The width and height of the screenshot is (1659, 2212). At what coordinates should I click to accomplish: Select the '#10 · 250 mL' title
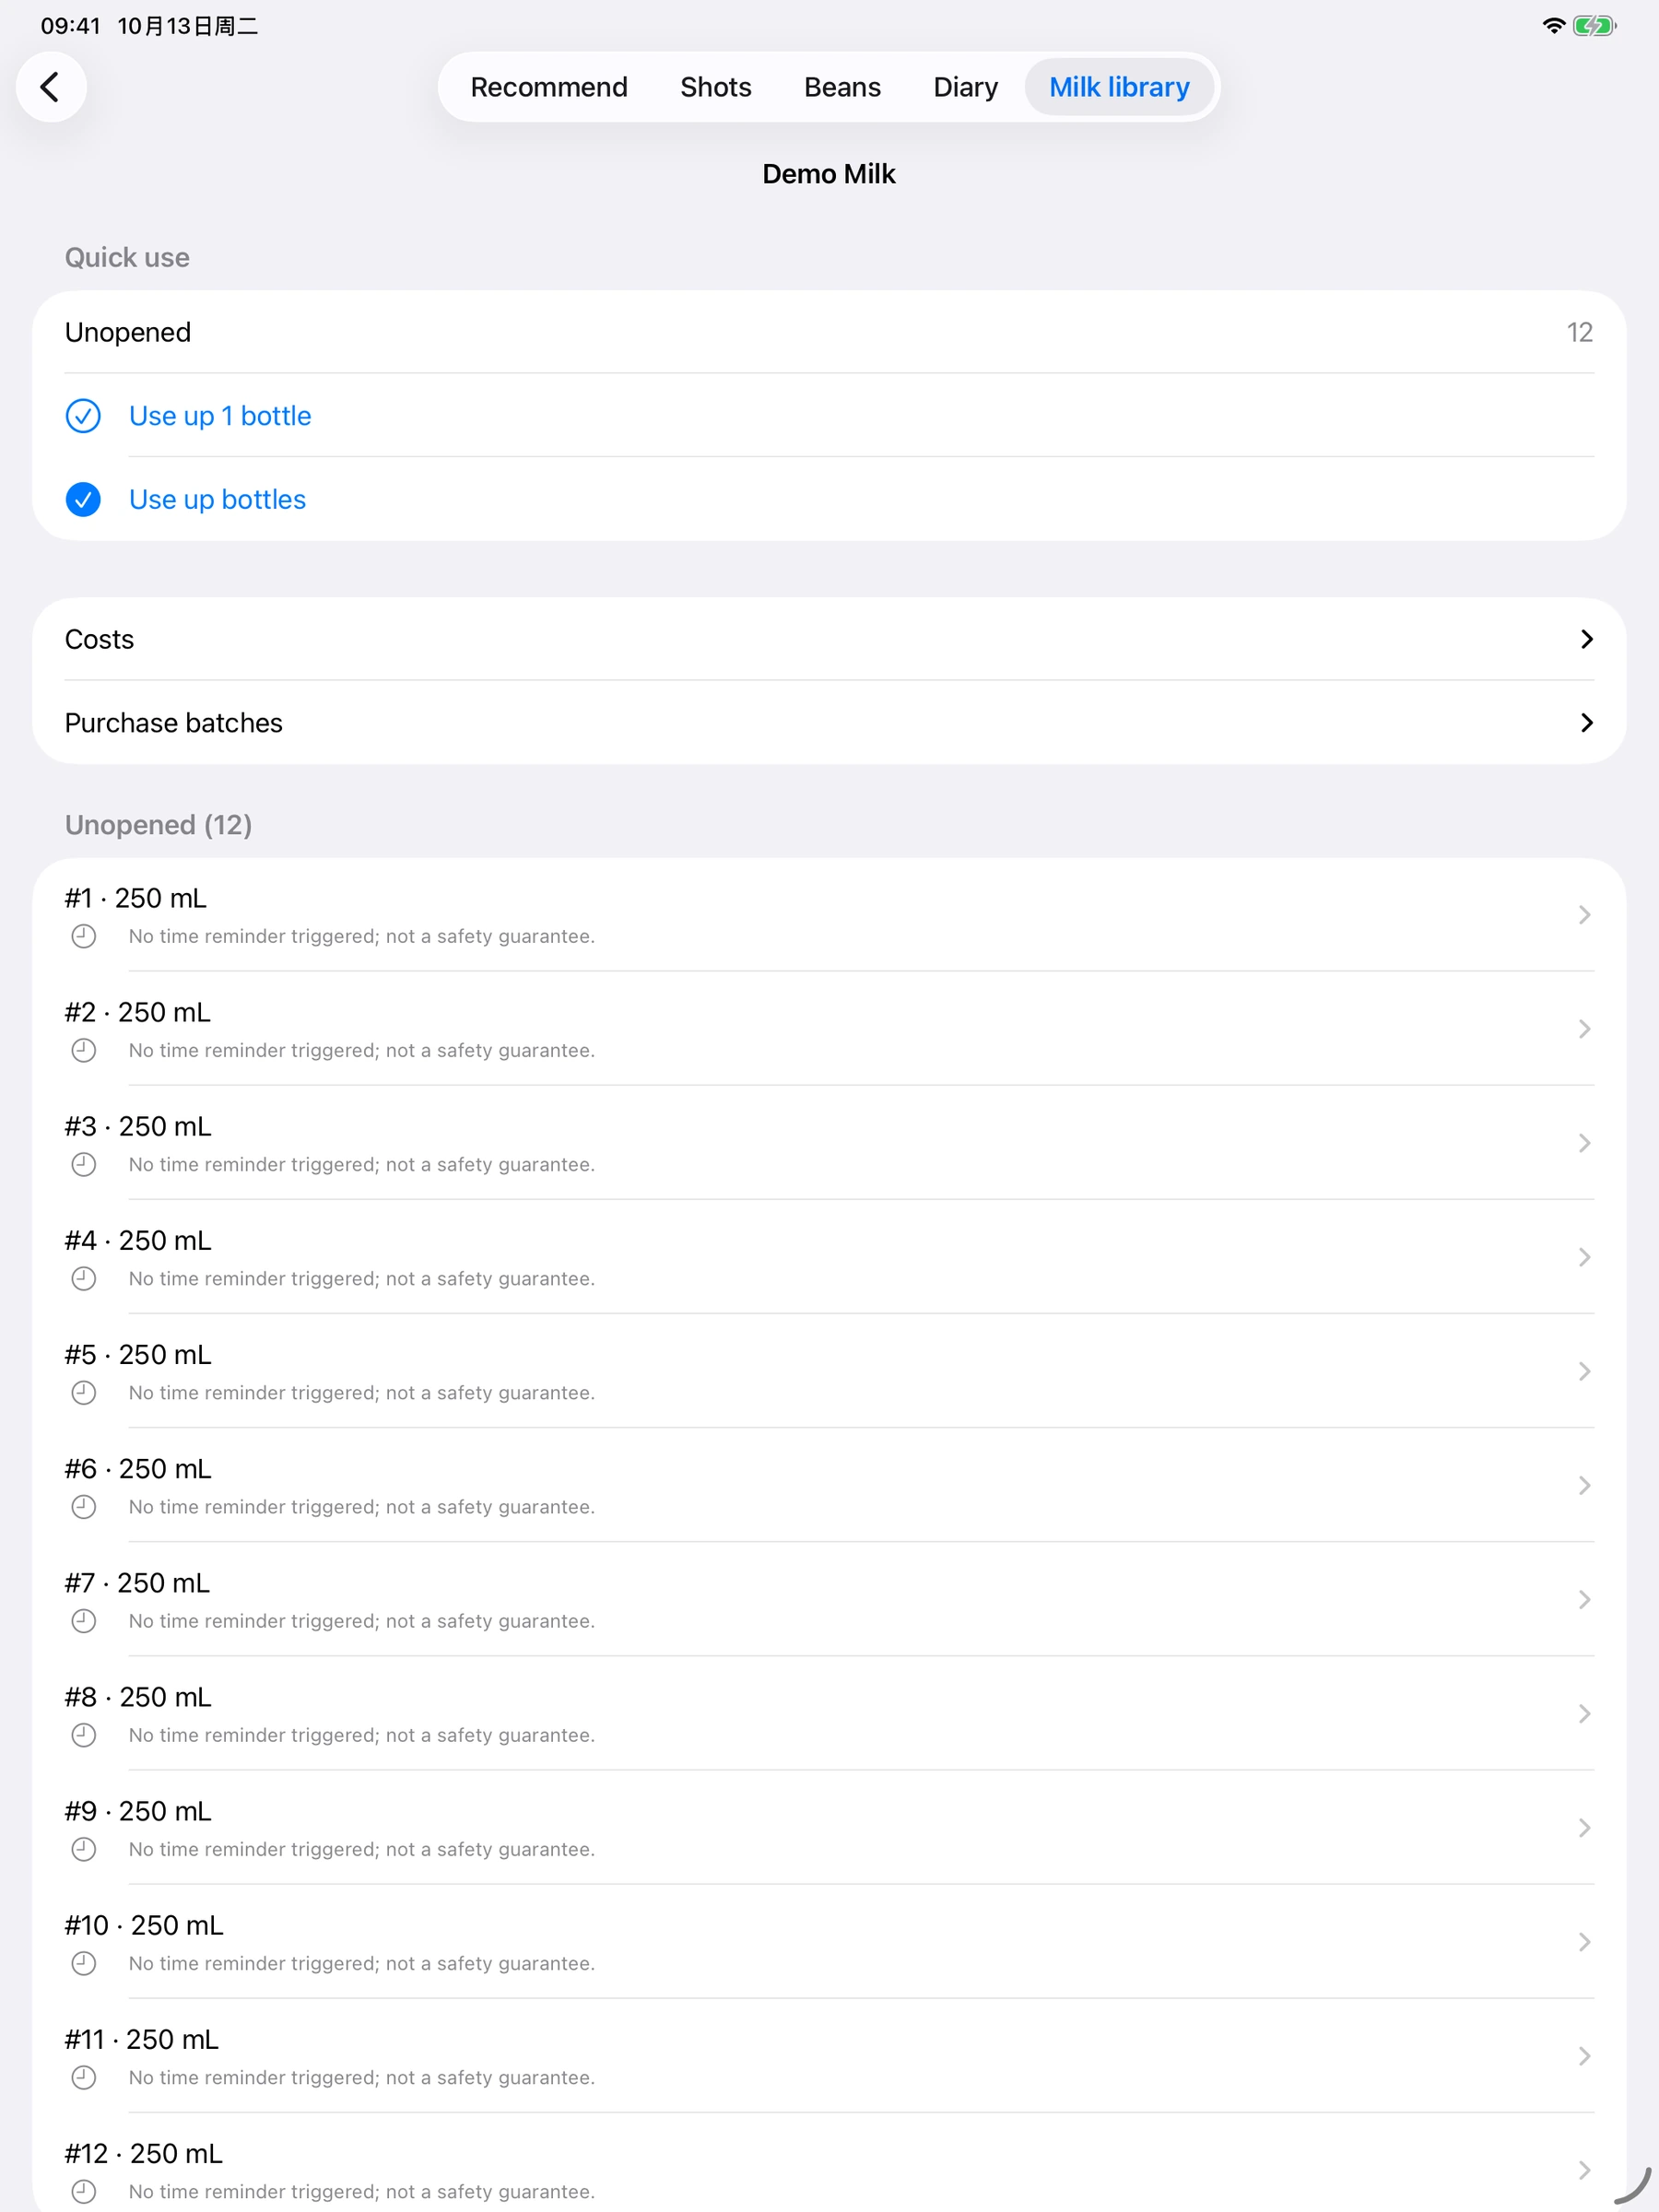144,1924
